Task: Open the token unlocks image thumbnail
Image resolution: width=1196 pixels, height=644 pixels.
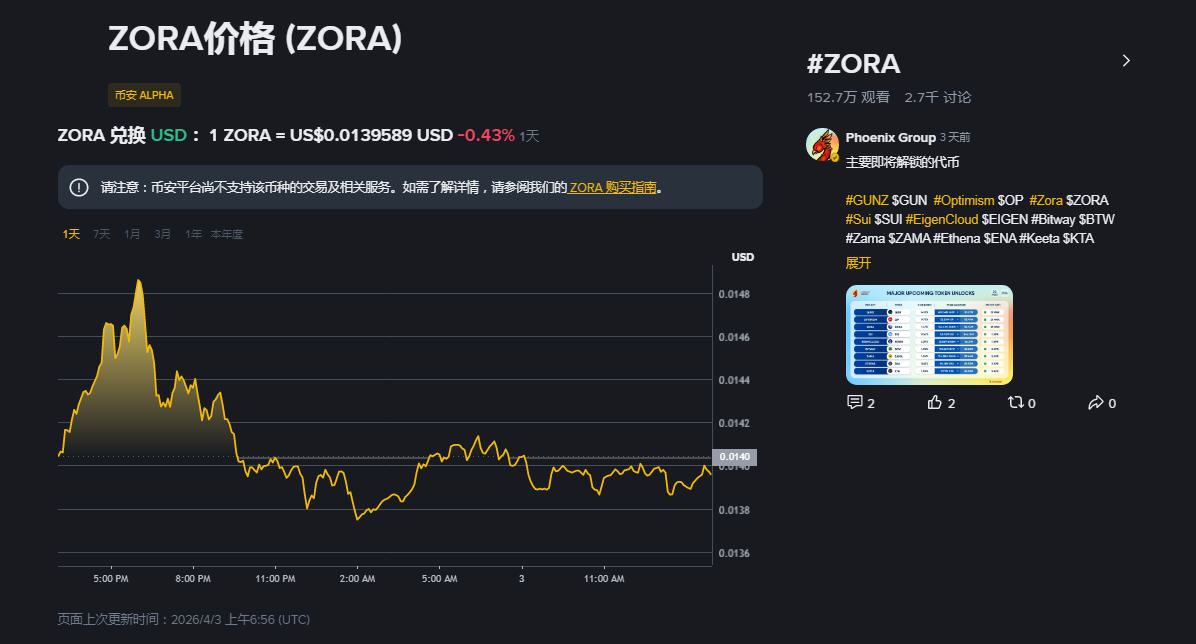Action: (x=929, y=335)
